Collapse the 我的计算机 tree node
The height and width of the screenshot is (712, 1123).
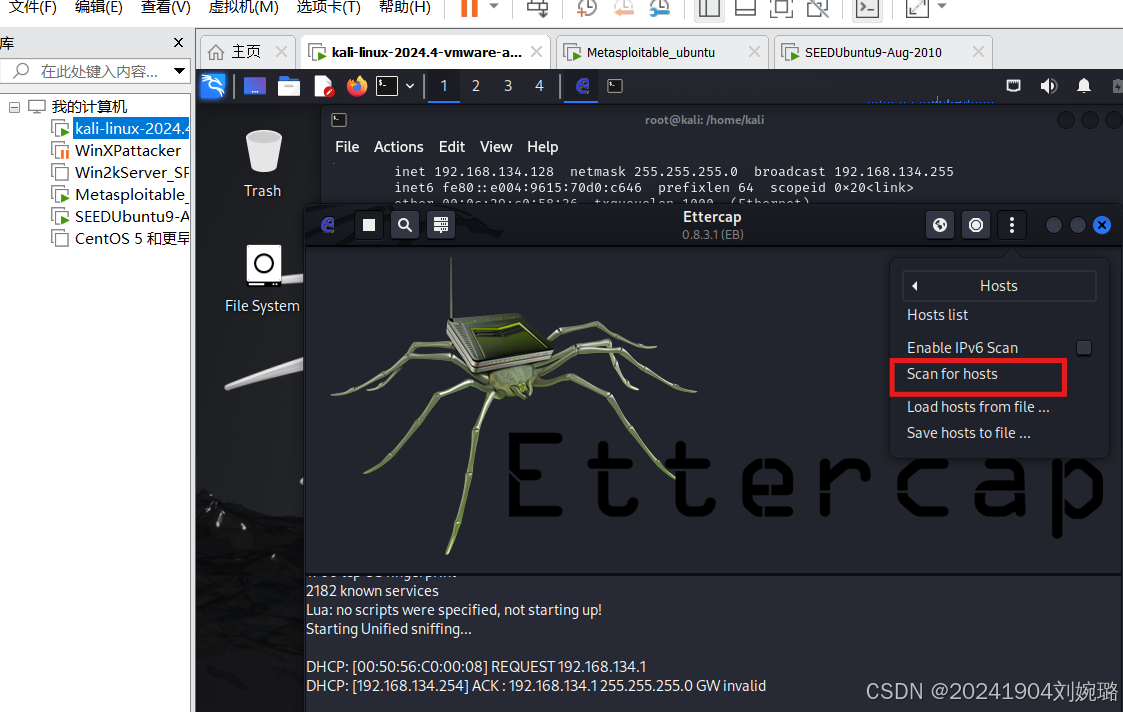[14, 107]
